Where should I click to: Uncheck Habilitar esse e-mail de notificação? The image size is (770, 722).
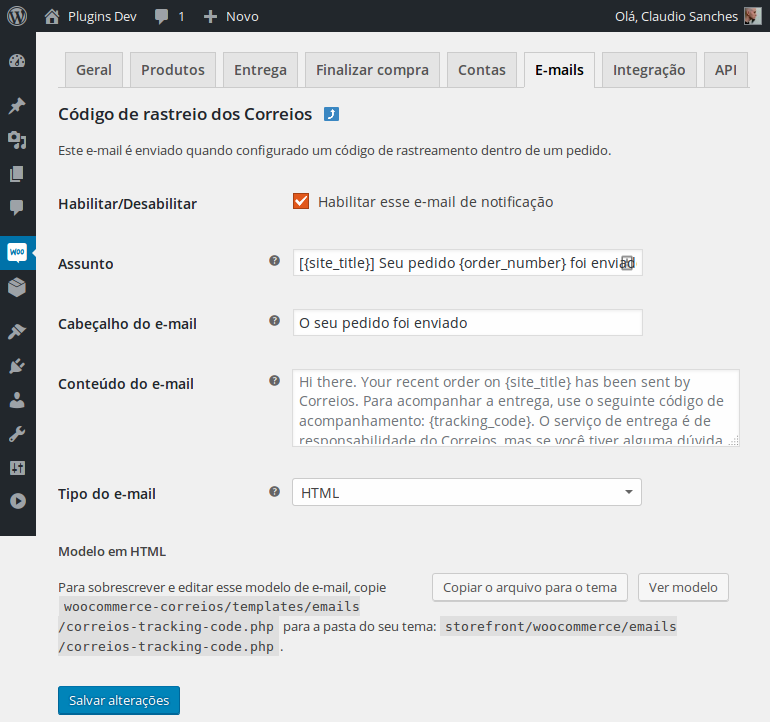(x=301, y=201)
